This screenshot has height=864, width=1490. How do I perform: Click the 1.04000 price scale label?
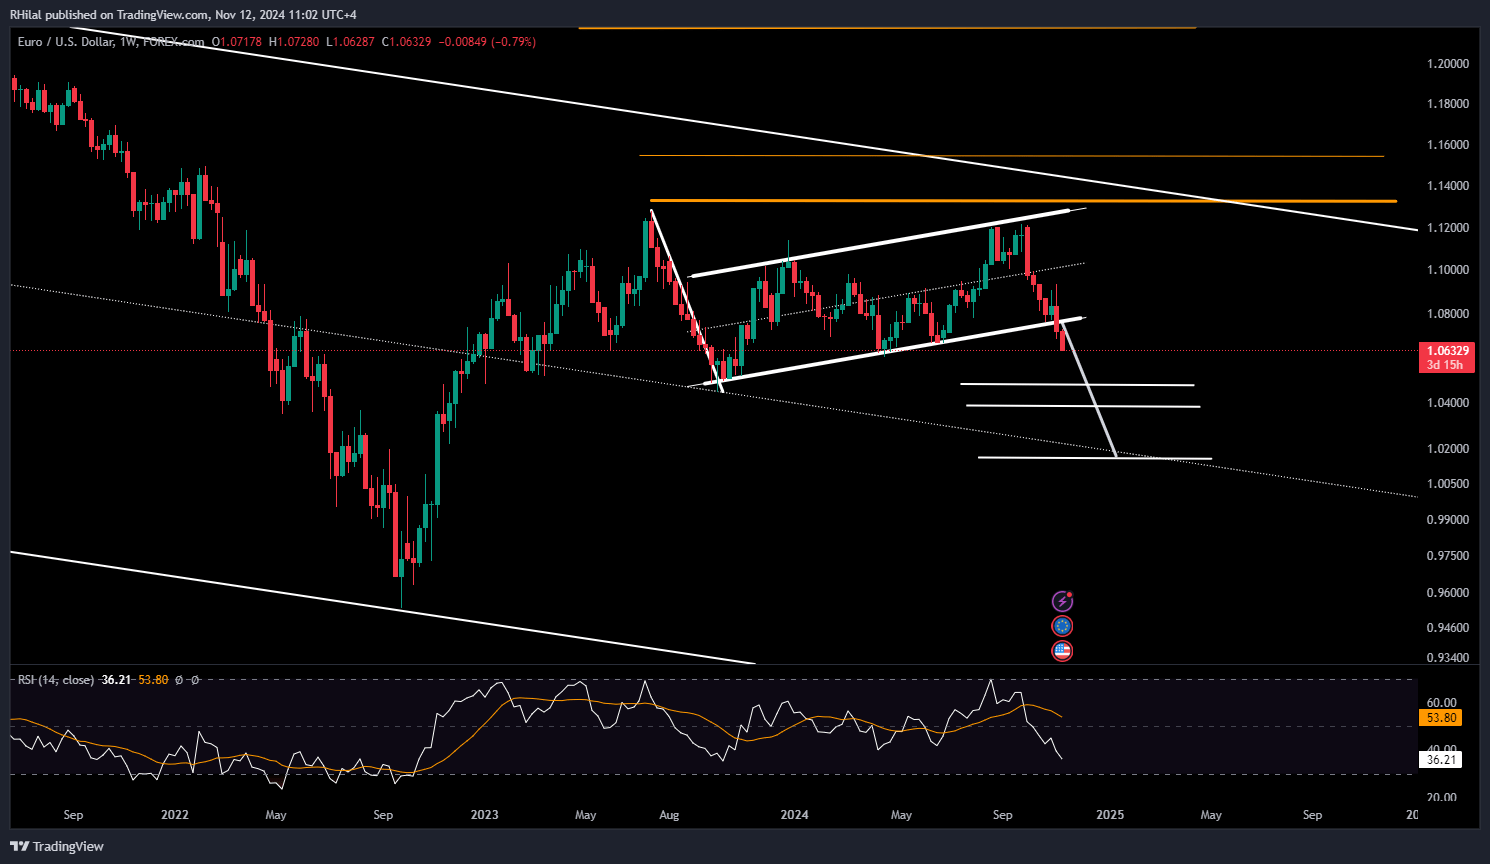(1447, 403)
